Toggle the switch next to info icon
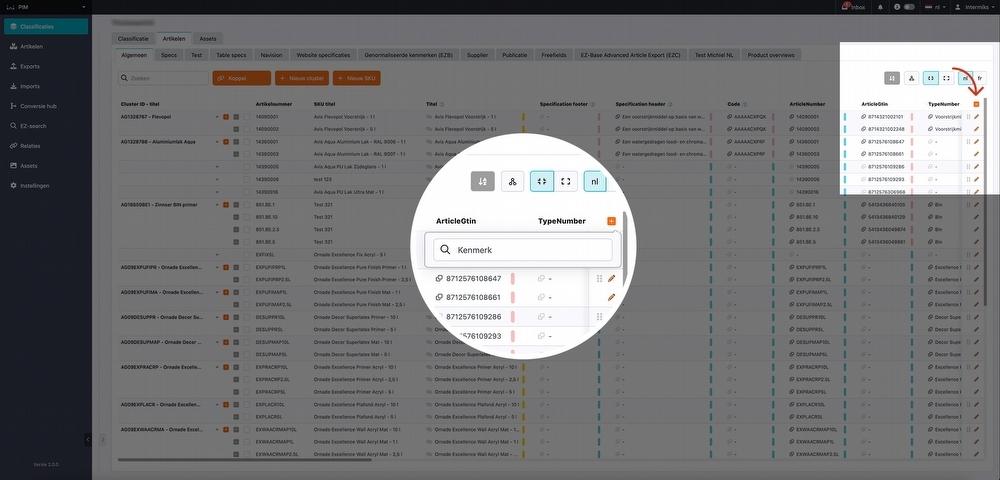Viewport: 1000px width, 480px height. click(909, 7)
